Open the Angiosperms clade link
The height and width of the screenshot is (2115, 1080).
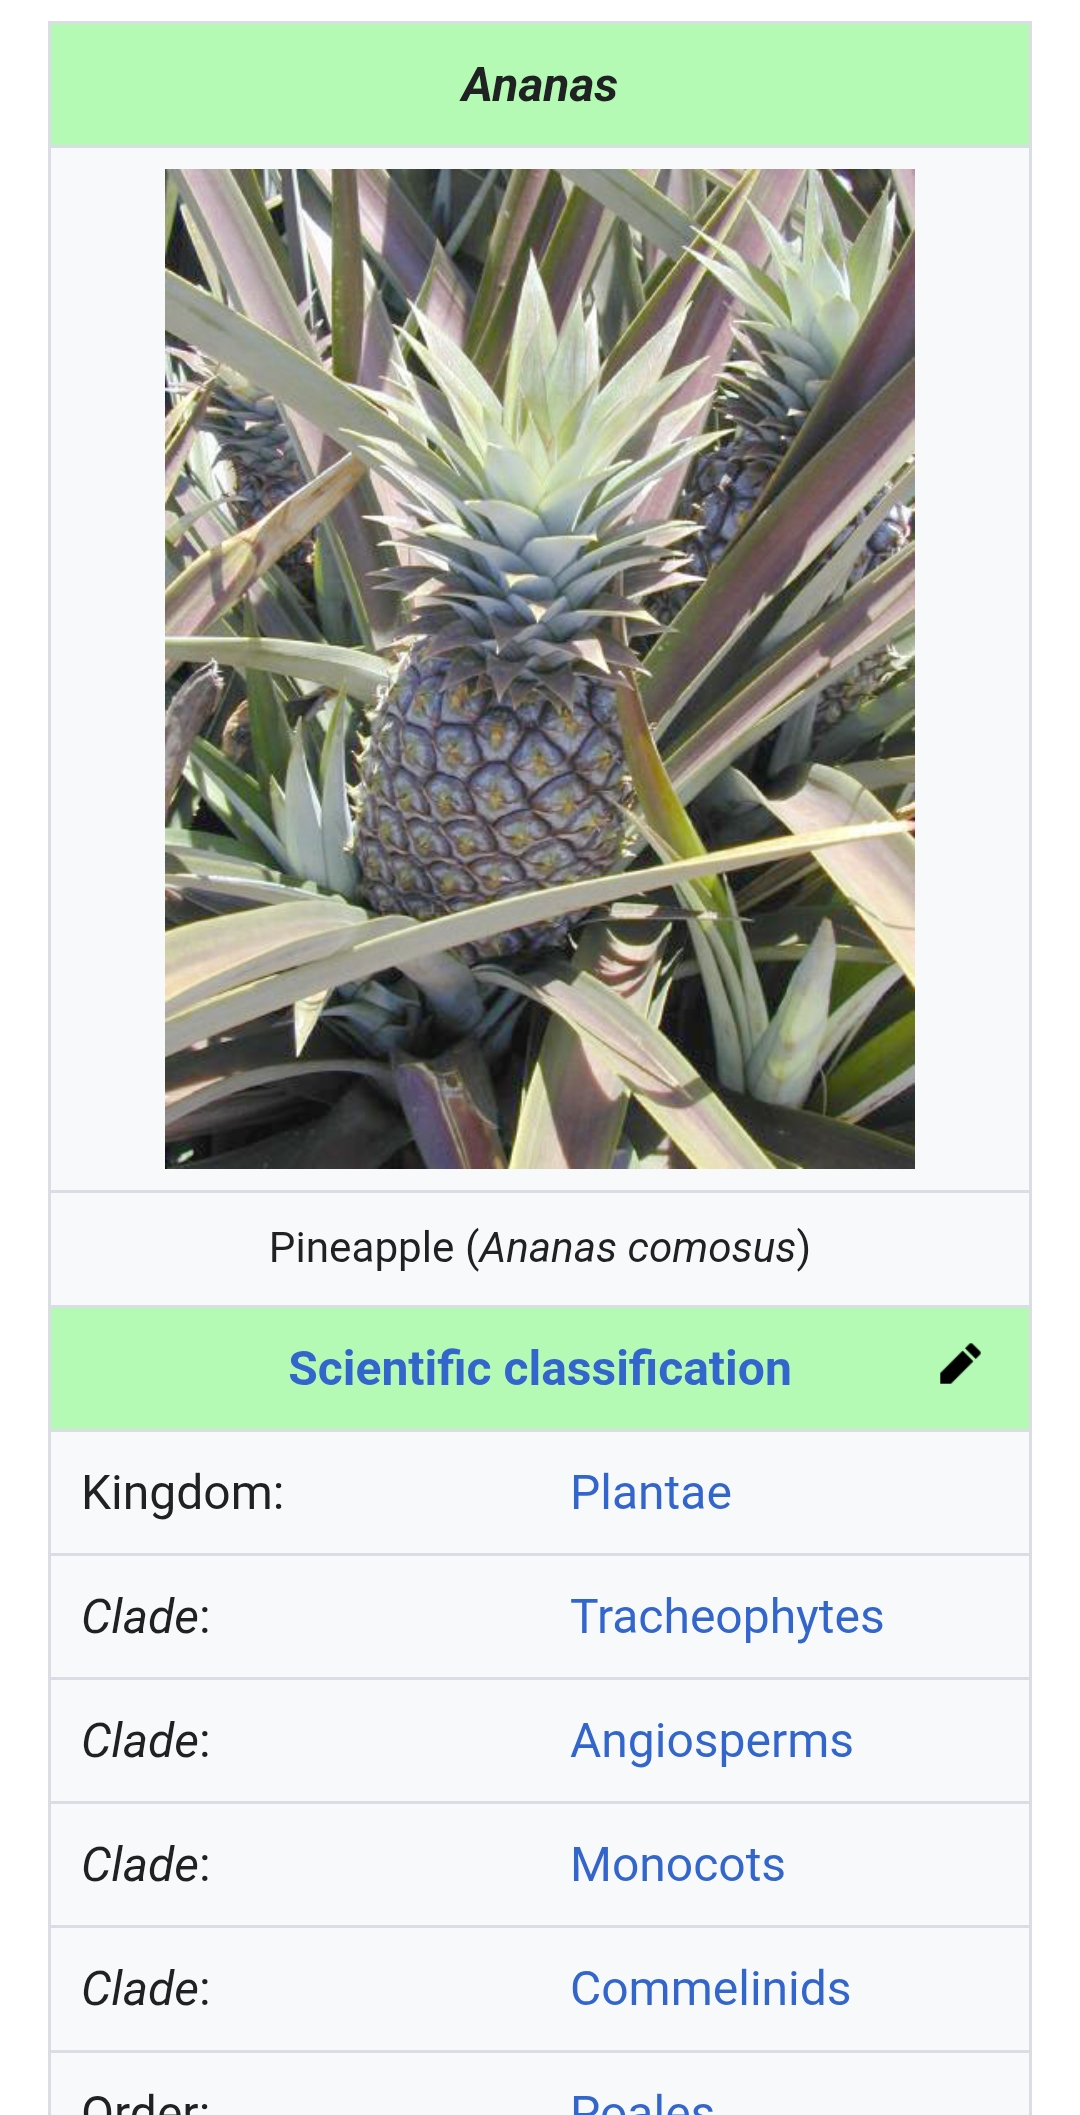(711, 1741)
